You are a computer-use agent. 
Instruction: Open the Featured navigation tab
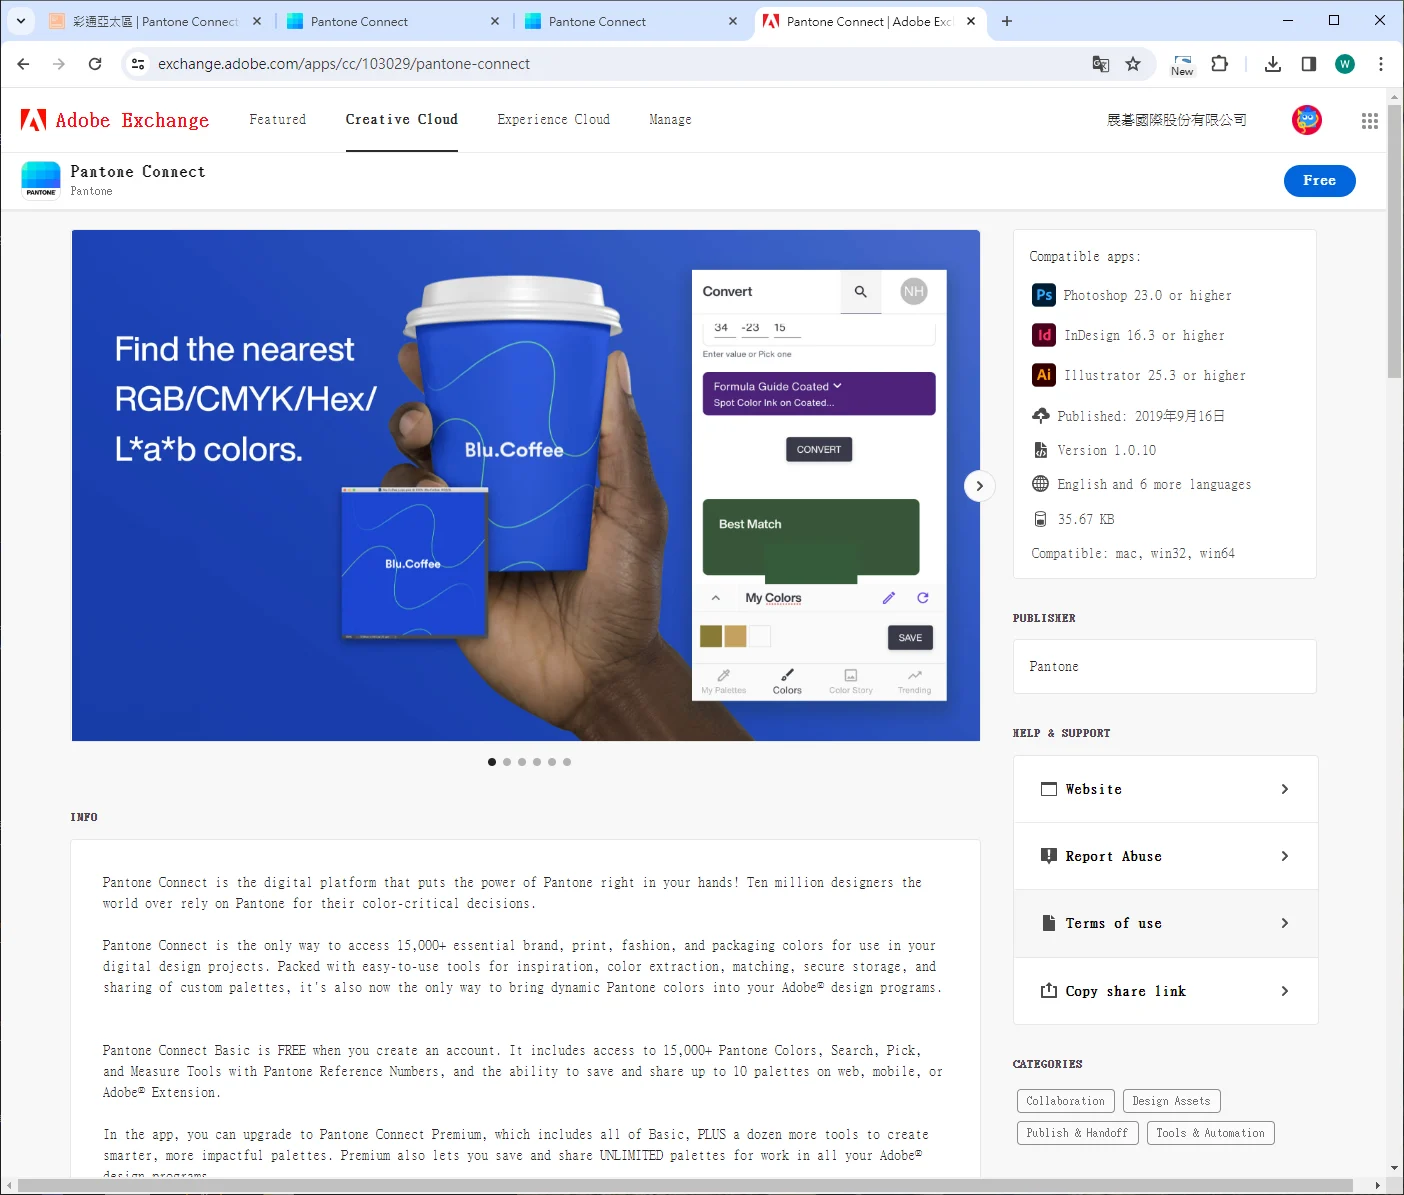coord(277,119)
